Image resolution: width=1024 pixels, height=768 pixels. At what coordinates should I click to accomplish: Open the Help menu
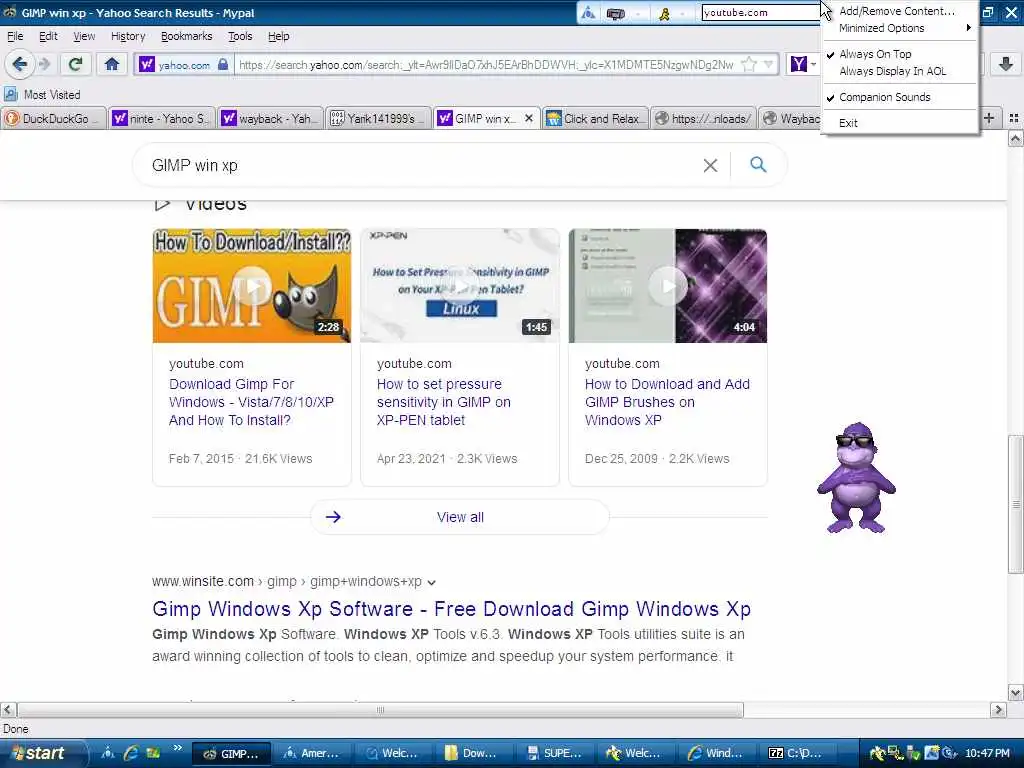pyautogui.click(x=278, y=36)
